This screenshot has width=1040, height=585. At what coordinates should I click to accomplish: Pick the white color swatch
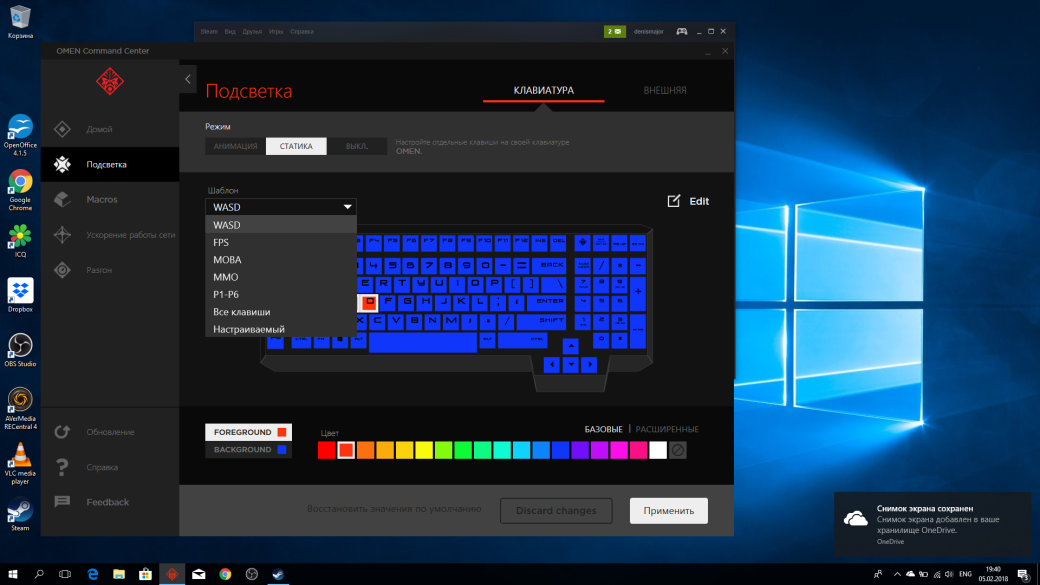point(658,450)
